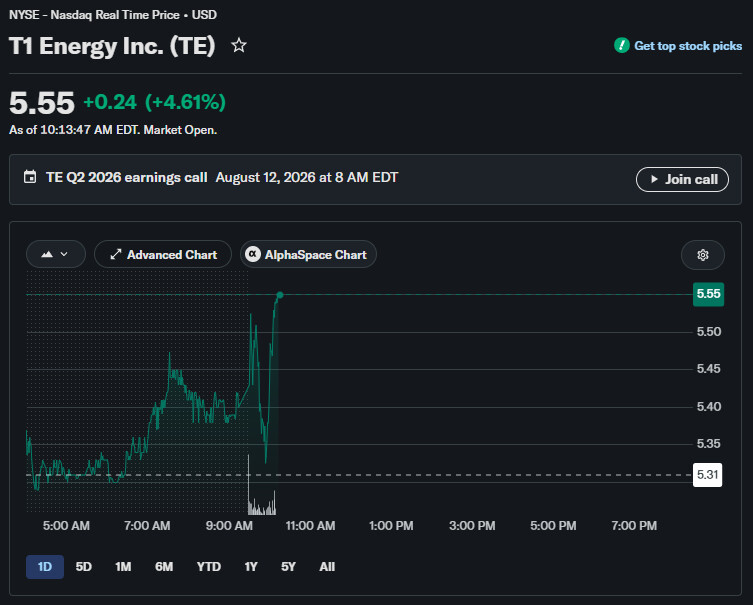This screenshot has height=605, width=753.
Task: Click the alpha logo icon
Action: 253,254
